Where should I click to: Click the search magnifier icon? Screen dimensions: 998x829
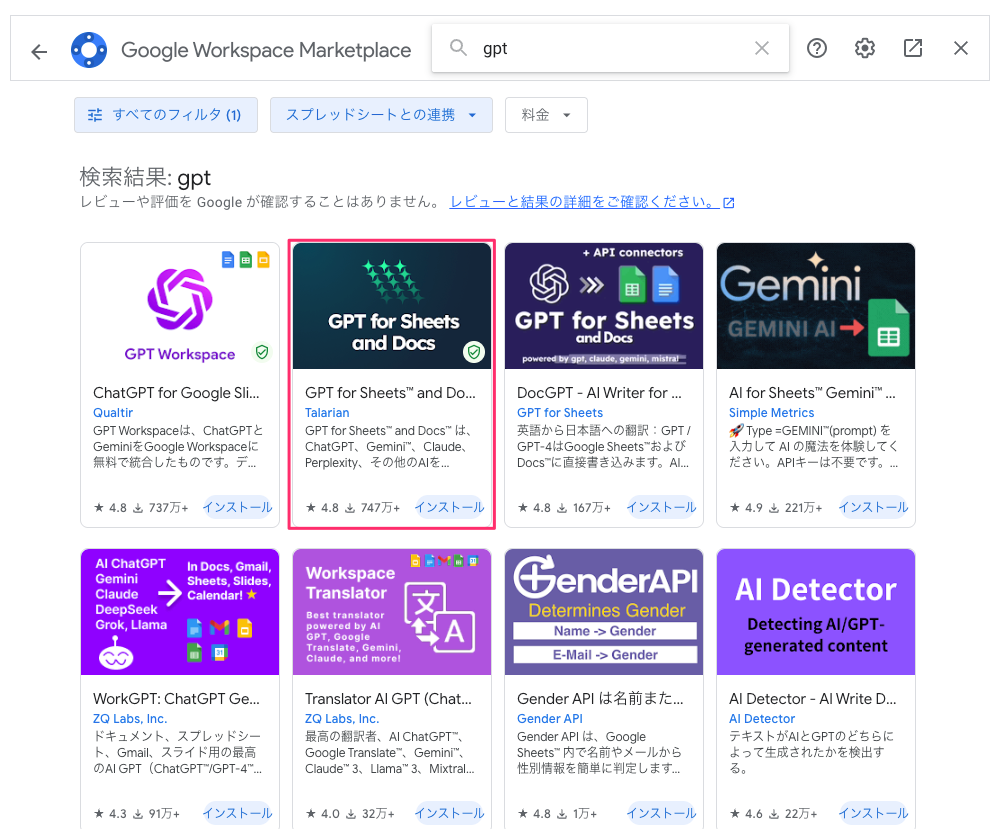pyautogui.click(x=458, y=48)
